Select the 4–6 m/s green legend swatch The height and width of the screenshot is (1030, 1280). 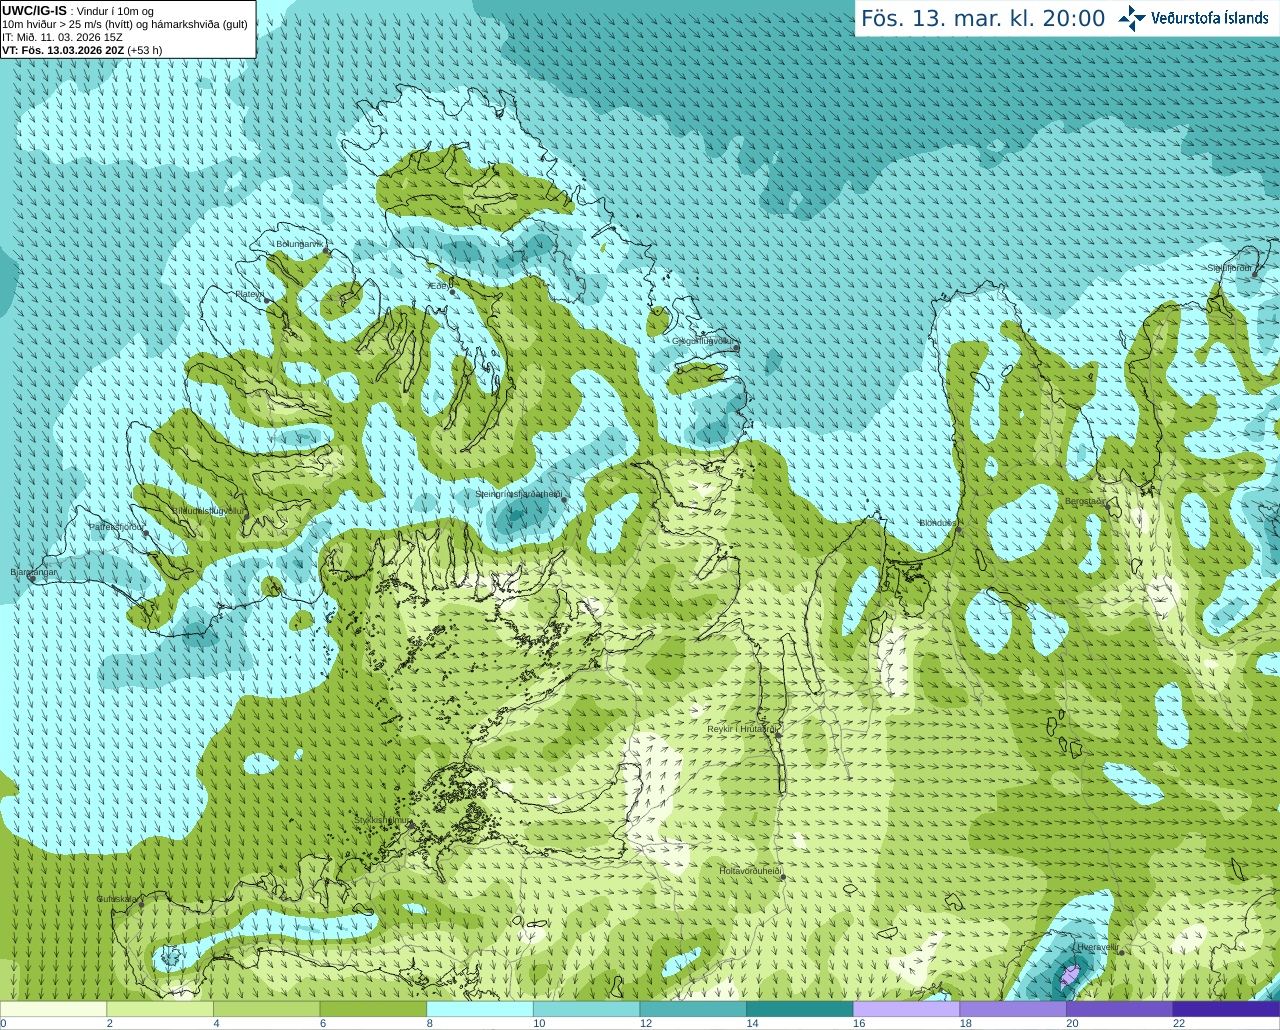(x=266, y=1009)
